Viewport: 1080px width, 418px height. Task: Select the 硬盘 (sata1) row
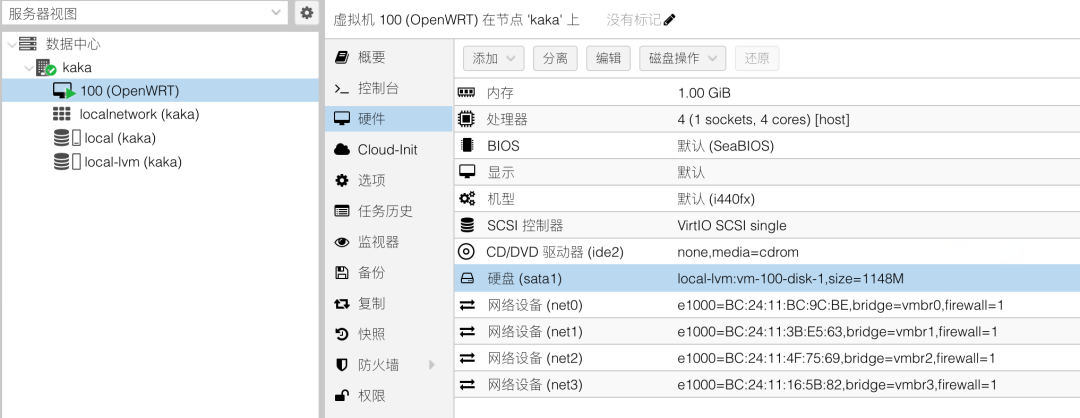[767, 279]
